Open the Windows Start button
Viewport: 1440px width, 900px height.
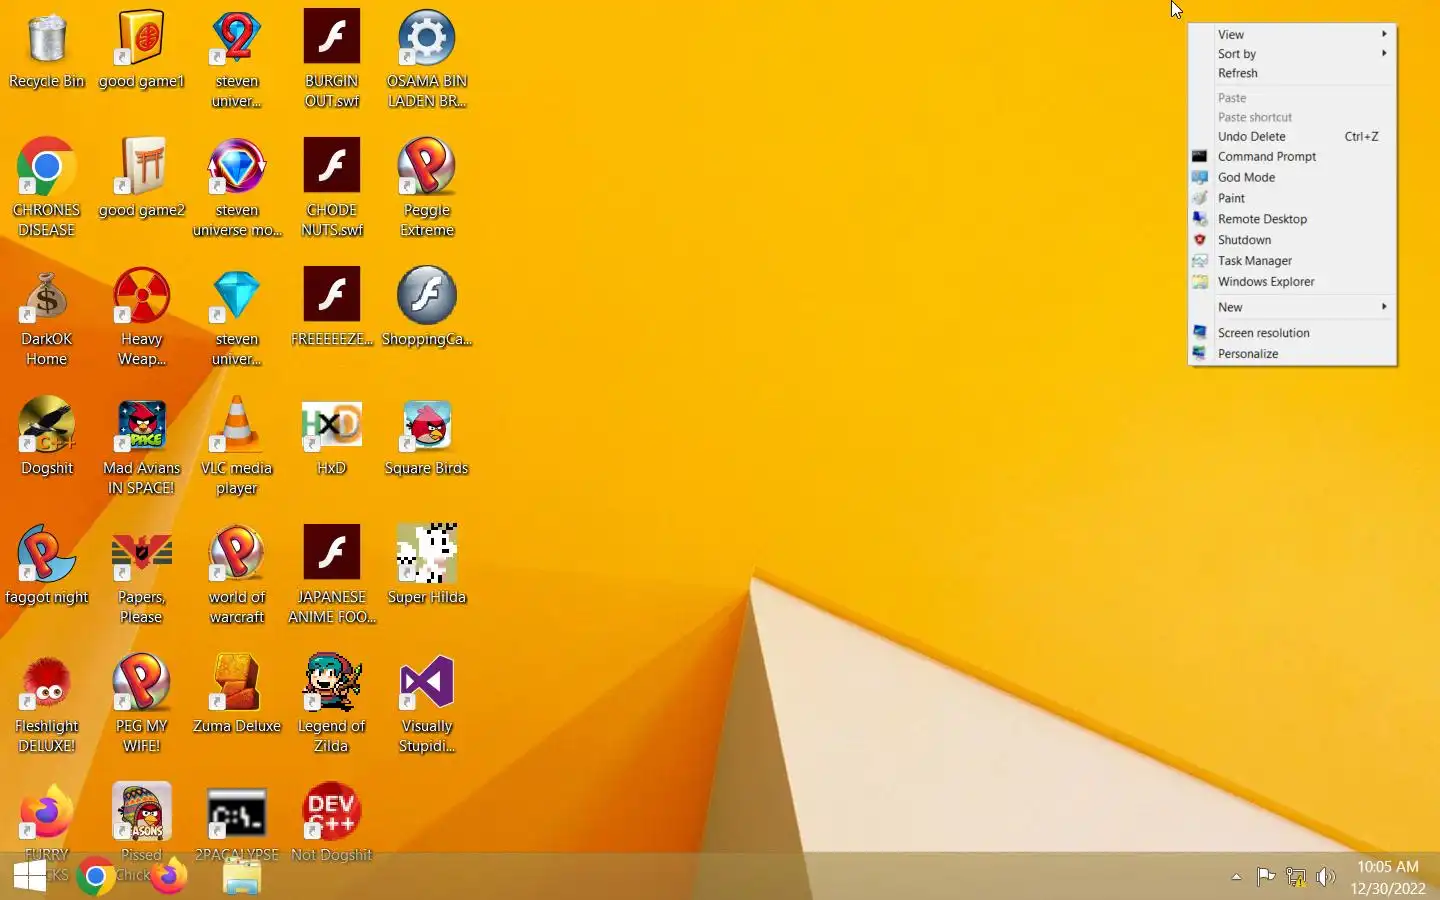[x=30, y=876]
